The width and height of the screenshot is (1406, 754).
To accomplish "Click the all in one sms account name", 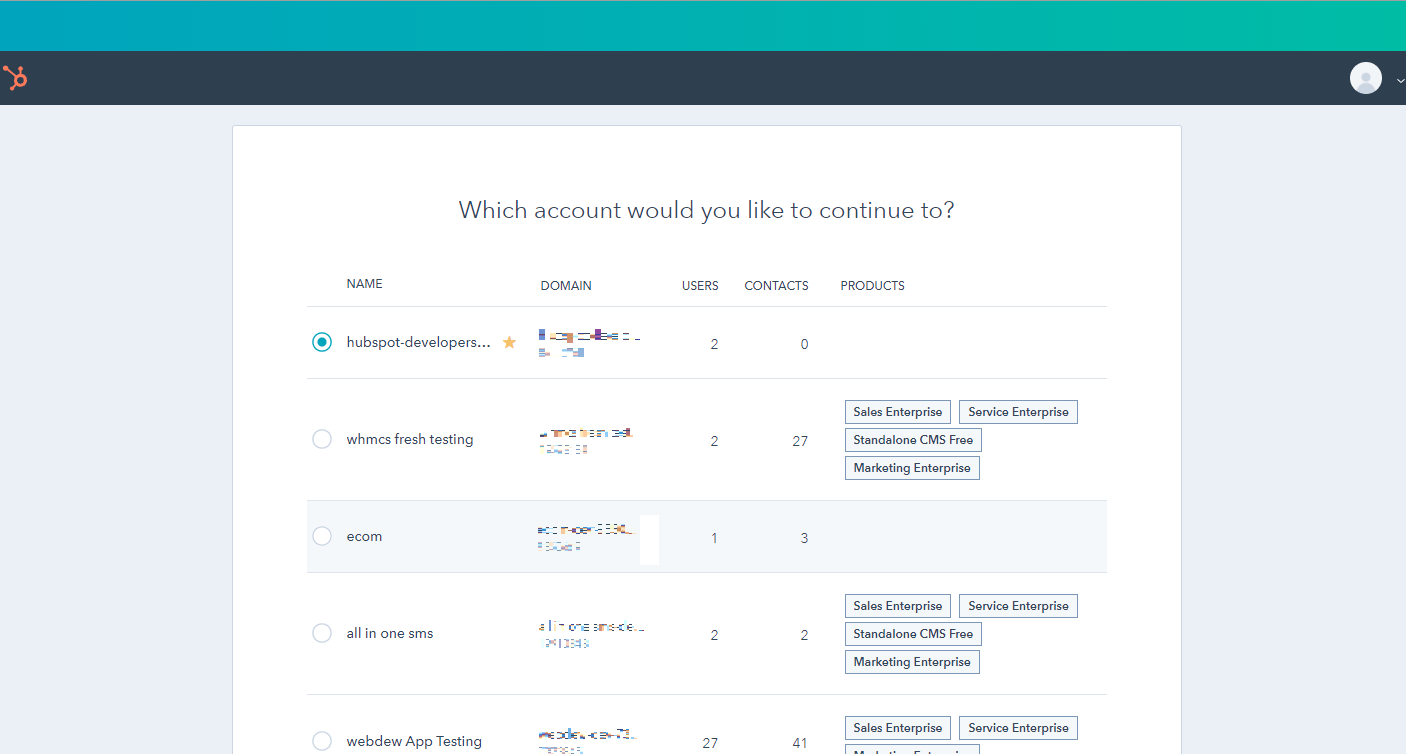I will 390,633.
